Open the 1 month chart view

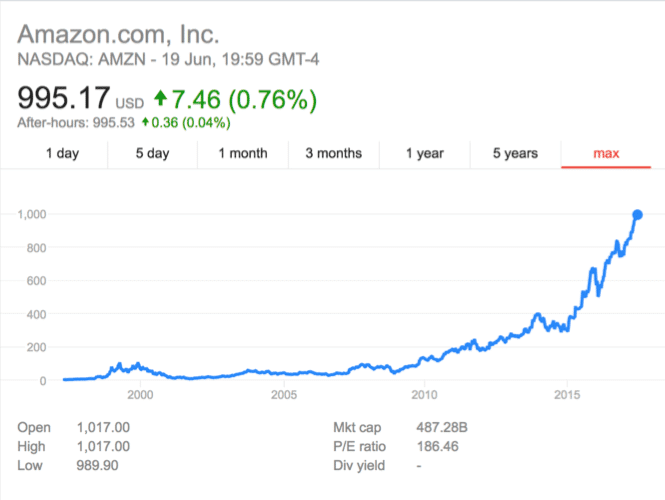pyautogui.click(x=243, y=153)
